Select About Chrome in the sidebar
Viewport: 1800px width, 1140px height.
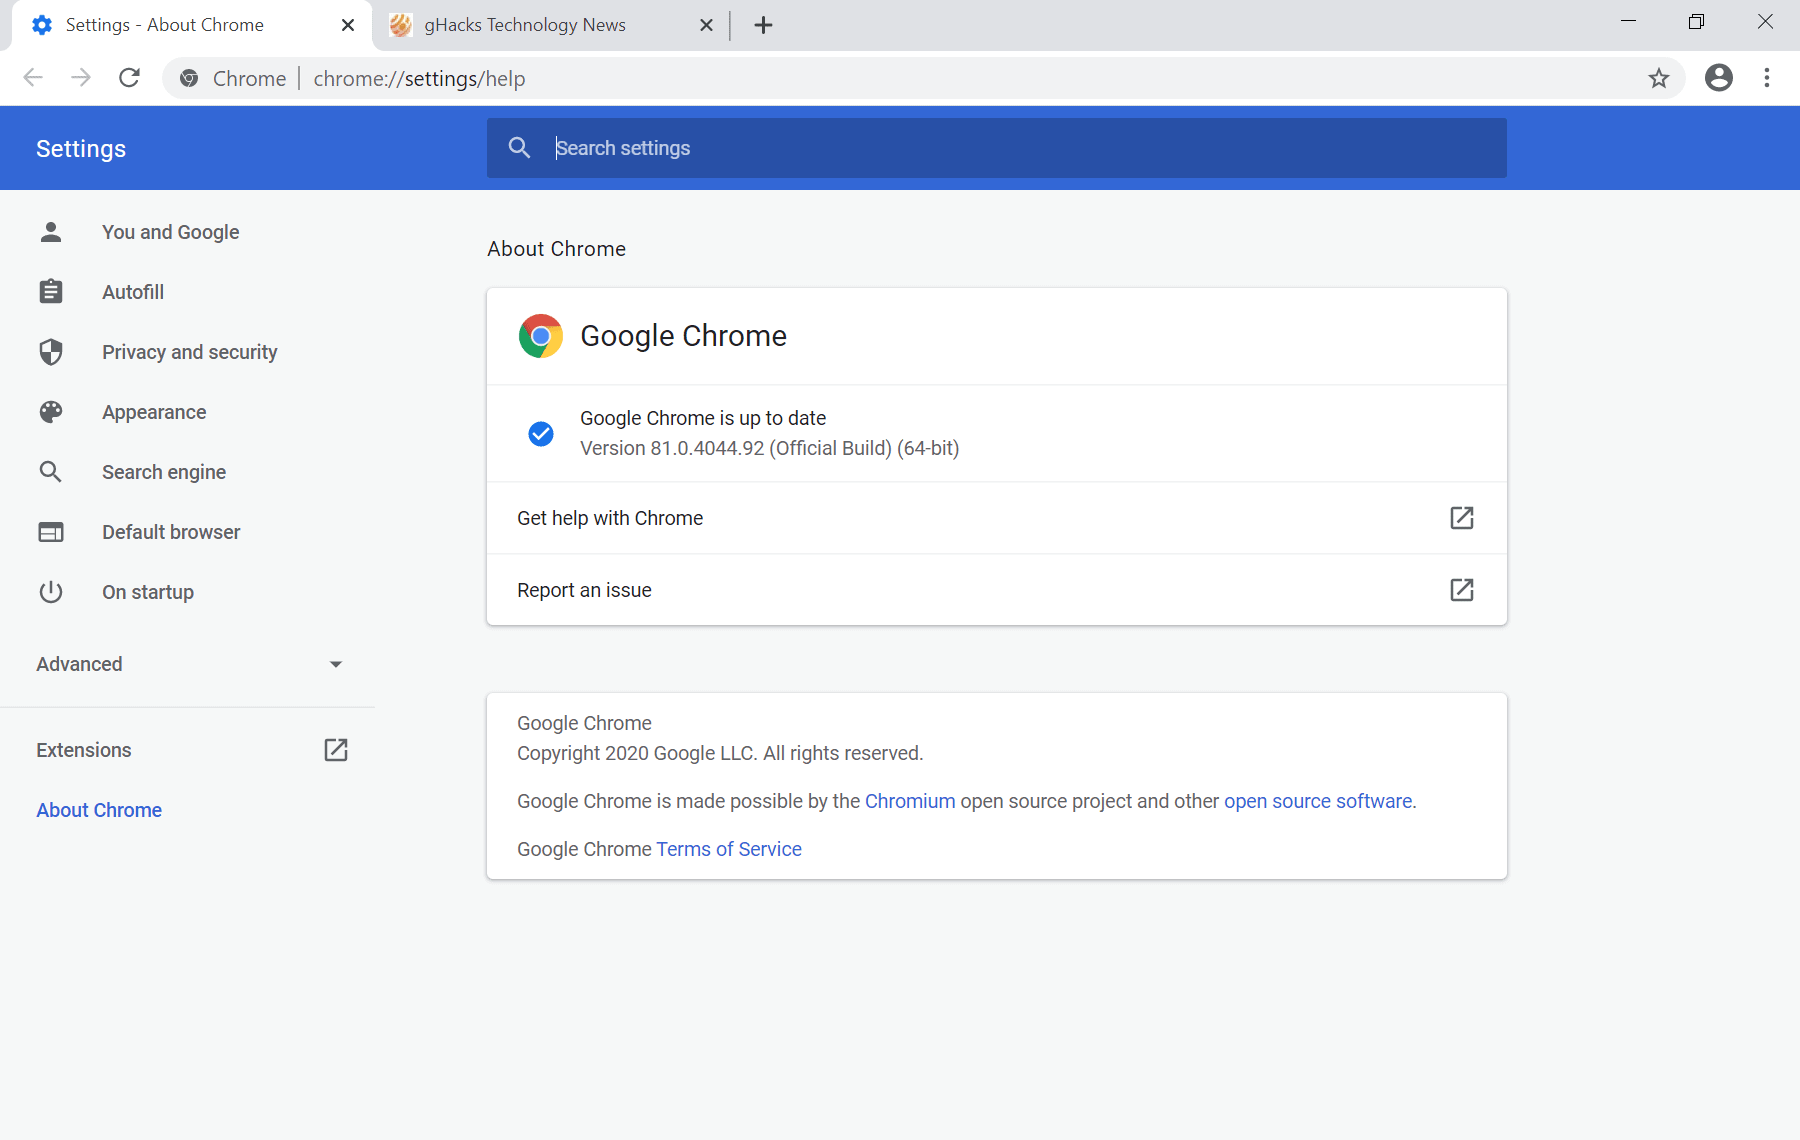[x=99, y=810]
